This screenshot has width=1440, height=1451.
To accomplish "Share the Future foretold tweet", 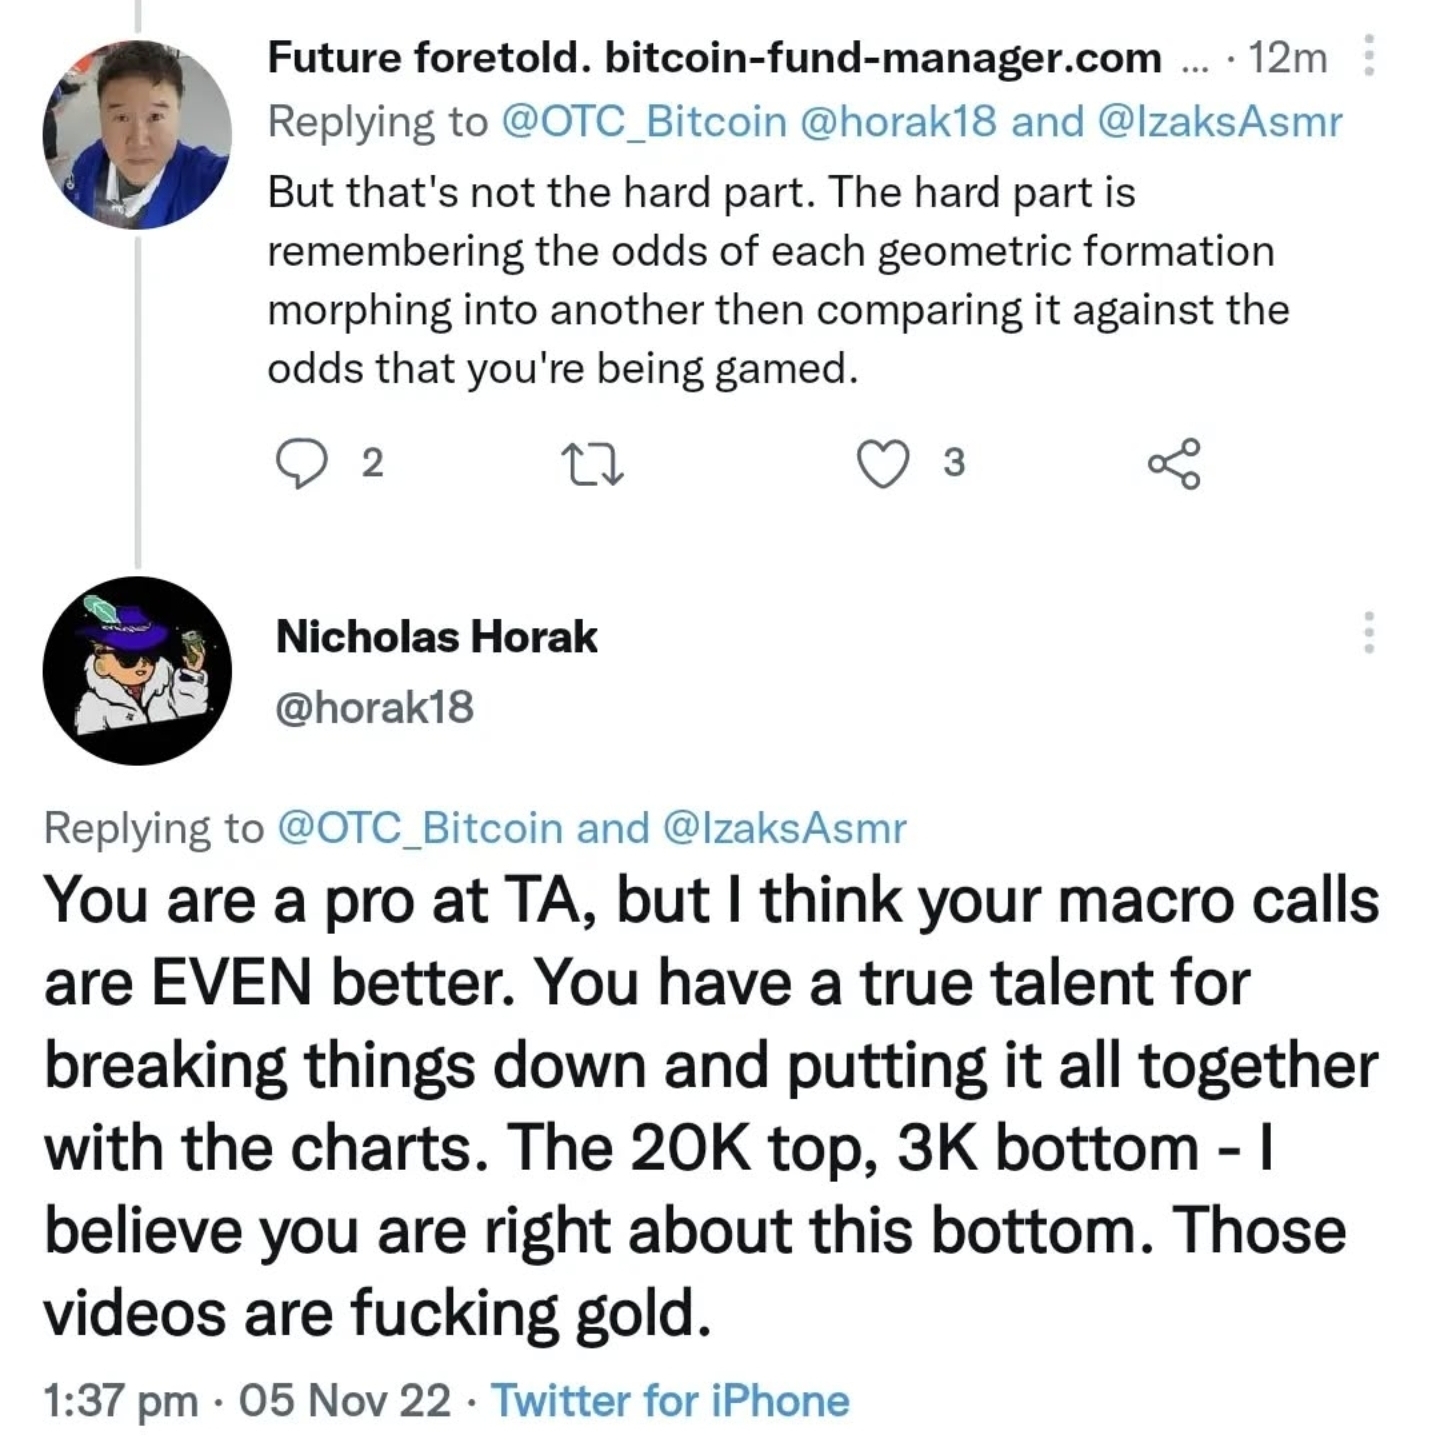I will (x=1173, y=464).
